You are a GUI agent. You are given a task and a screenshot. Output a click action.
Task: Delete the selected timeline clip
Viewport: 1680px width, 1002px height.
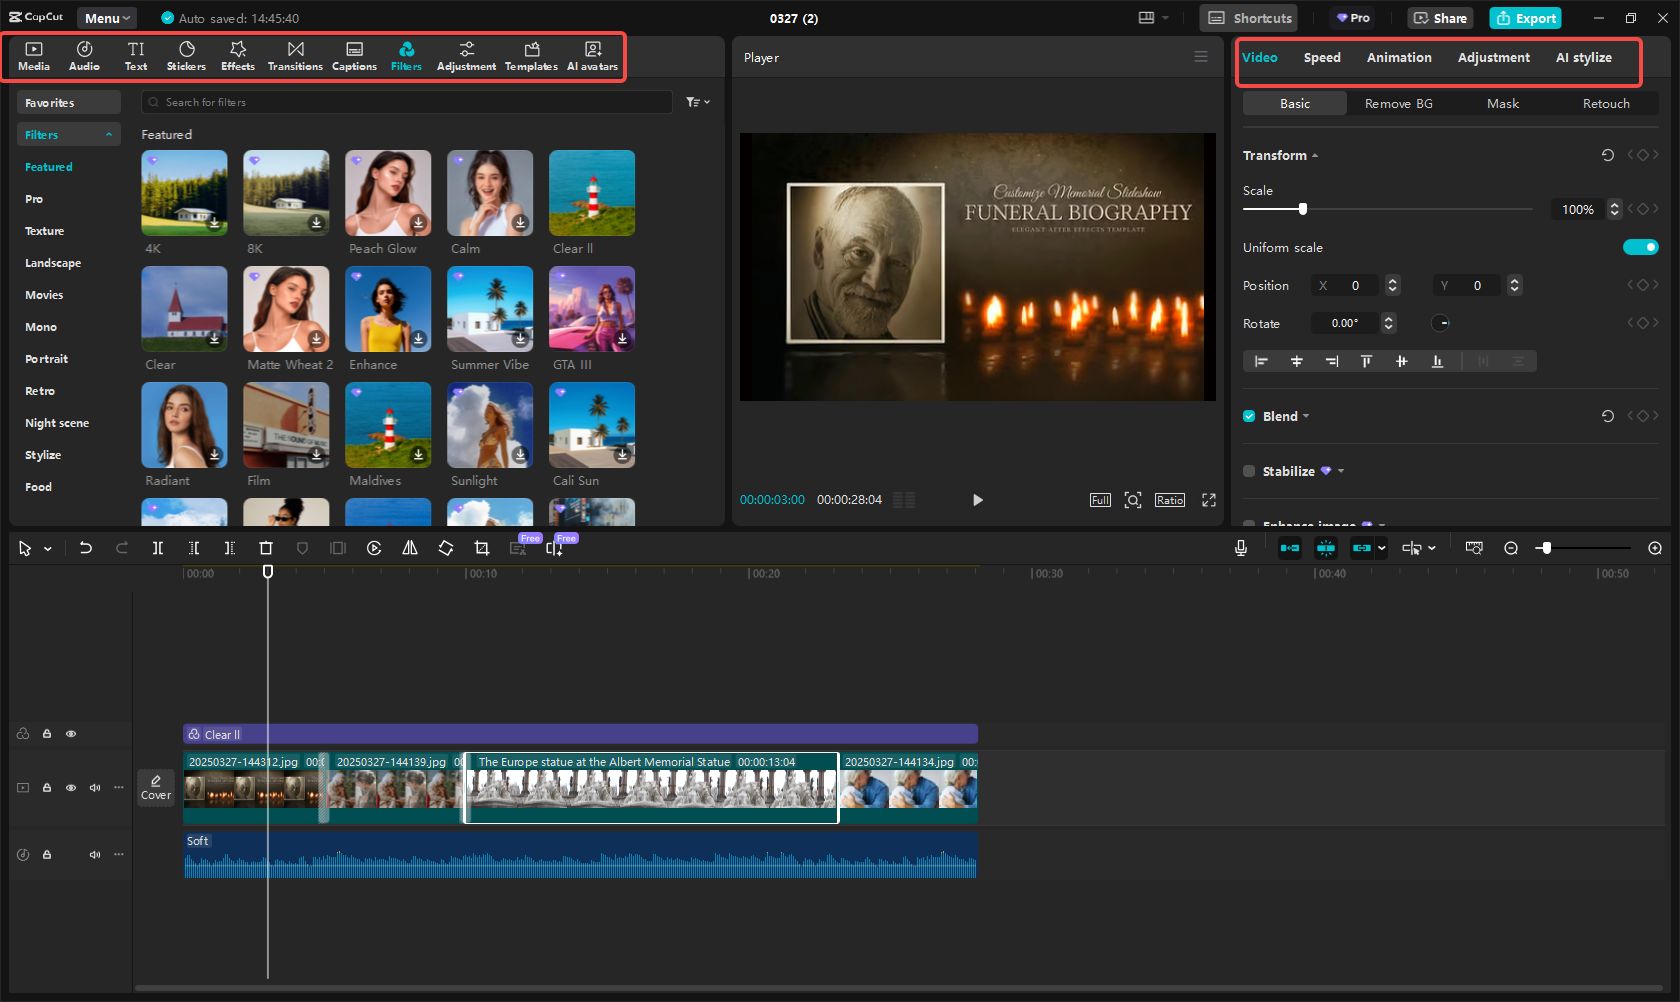pyautogui.click(x=266, y=548)
